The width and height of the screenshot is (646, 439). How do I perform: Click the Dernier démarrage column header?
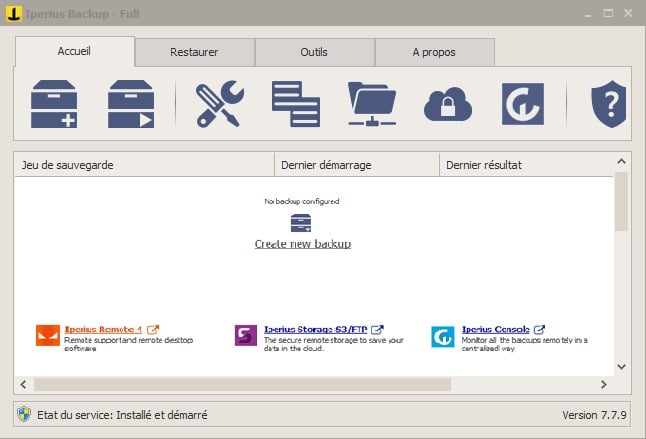tap(356, 165)
